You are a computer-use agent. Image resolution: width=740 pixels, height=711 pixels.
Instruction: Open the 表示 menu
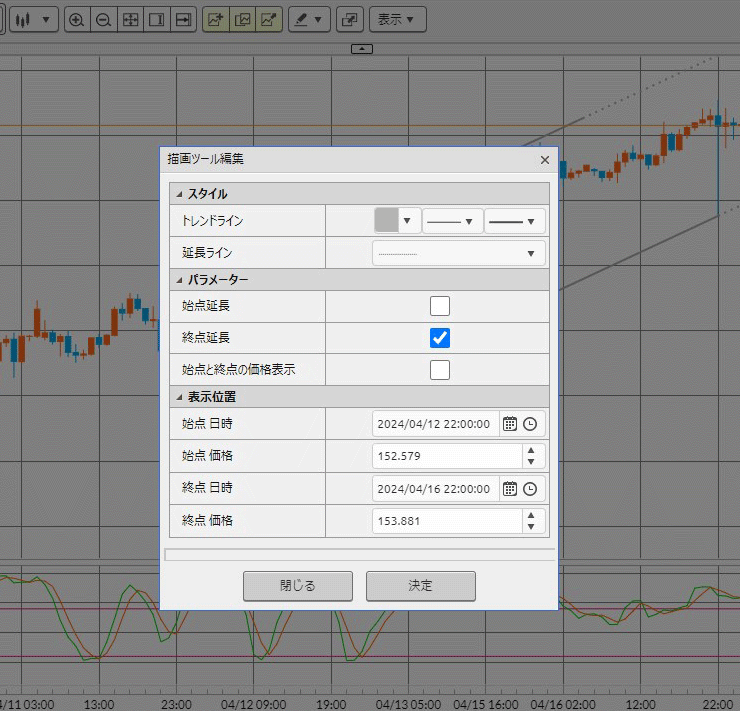point(397,19)
